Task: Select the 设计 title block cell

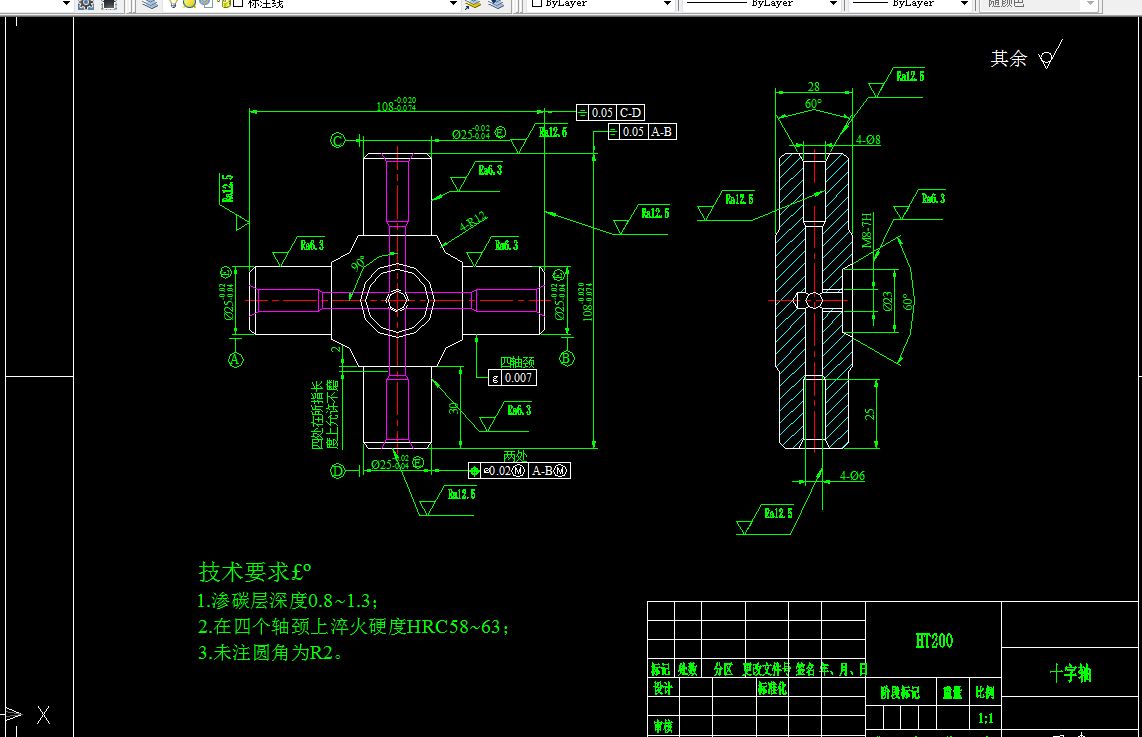Action: coord(663,688)
